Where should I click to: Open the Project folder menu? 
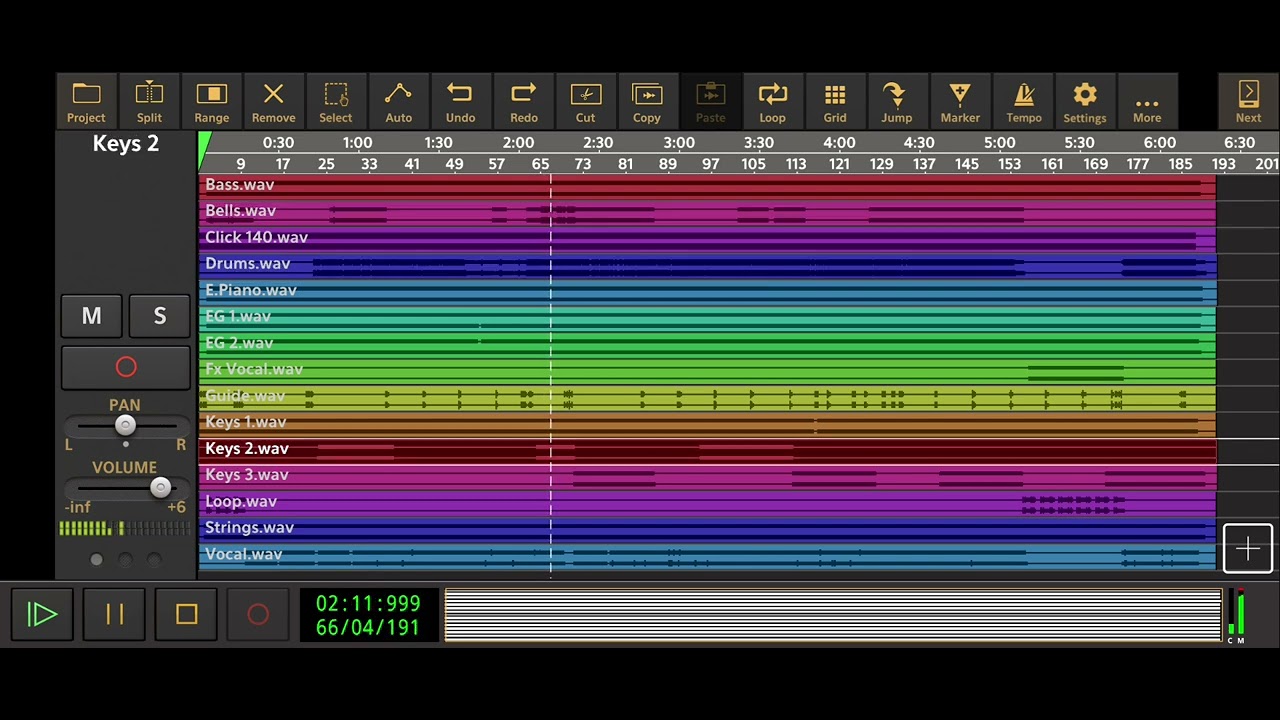coord(86,102)
